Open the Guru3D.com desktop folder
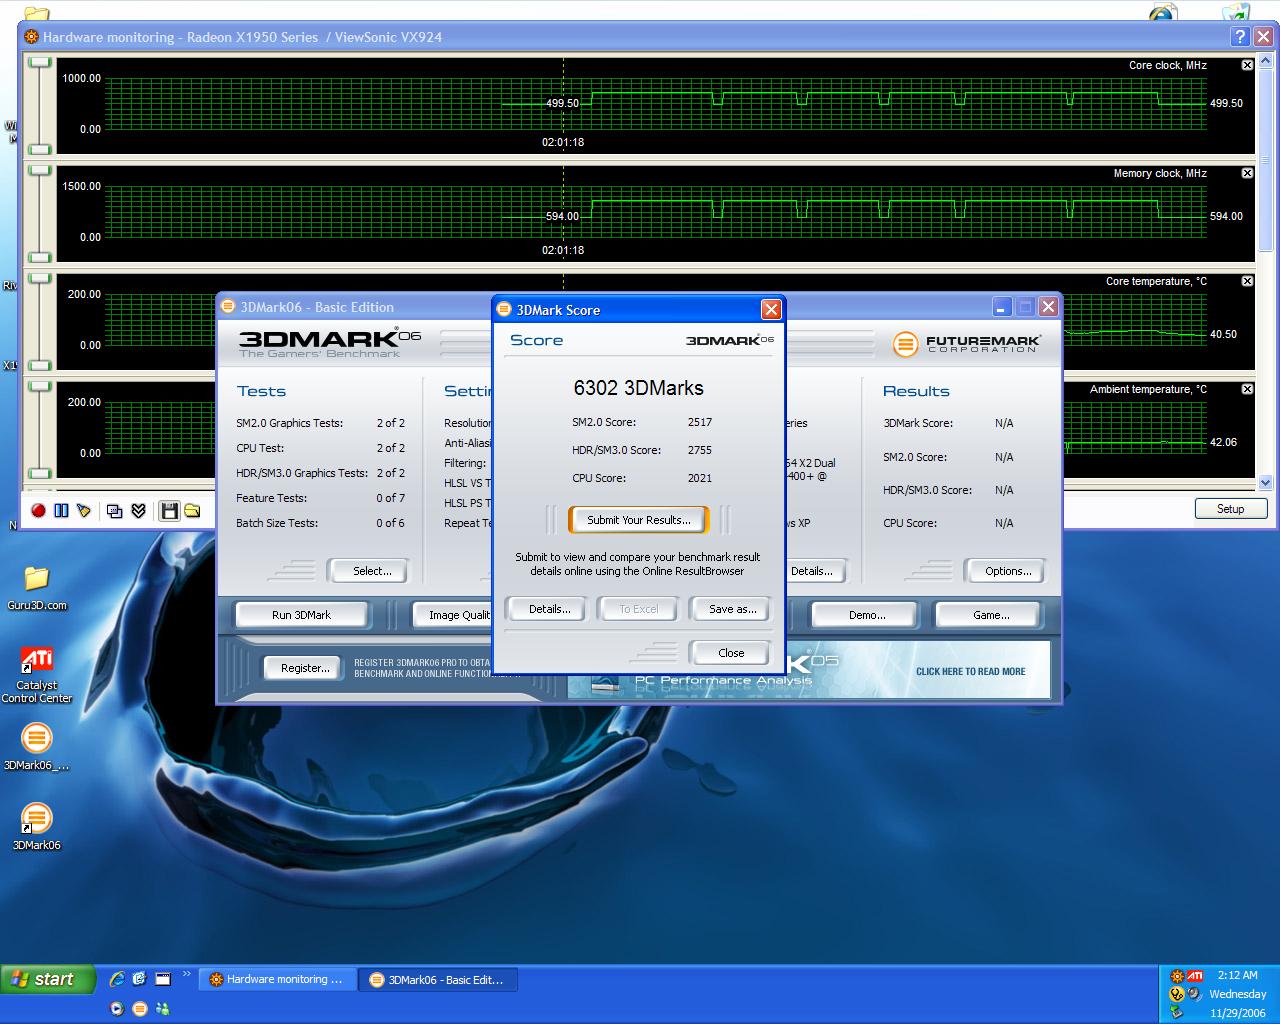Screen dimensions: 1280x1024 coord(37,587)
